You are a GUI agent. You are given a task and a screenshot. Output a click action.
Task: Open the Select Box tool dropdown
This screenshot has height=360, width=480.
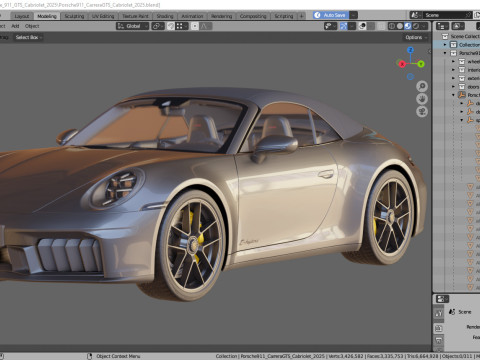28,37
